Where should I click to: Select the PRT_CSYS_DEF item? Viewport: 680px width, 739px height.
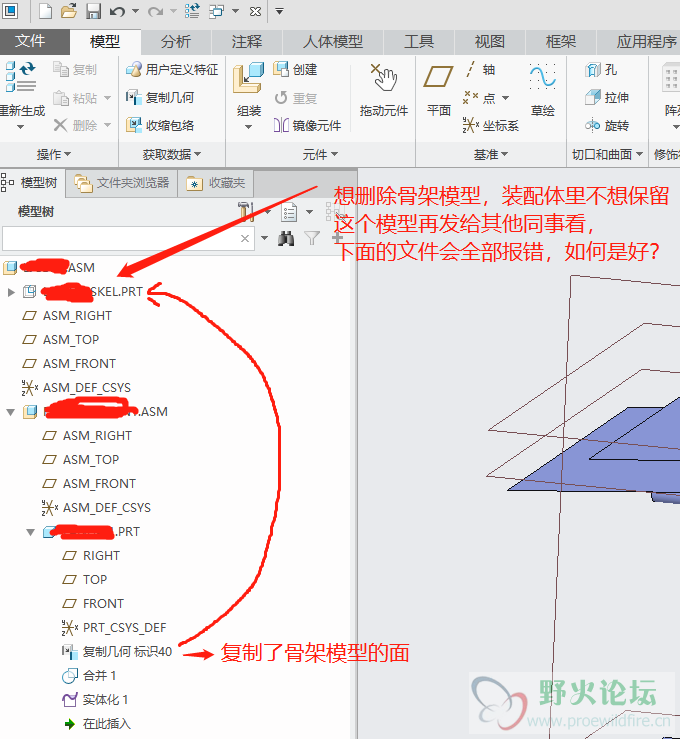tap(114, 627)
